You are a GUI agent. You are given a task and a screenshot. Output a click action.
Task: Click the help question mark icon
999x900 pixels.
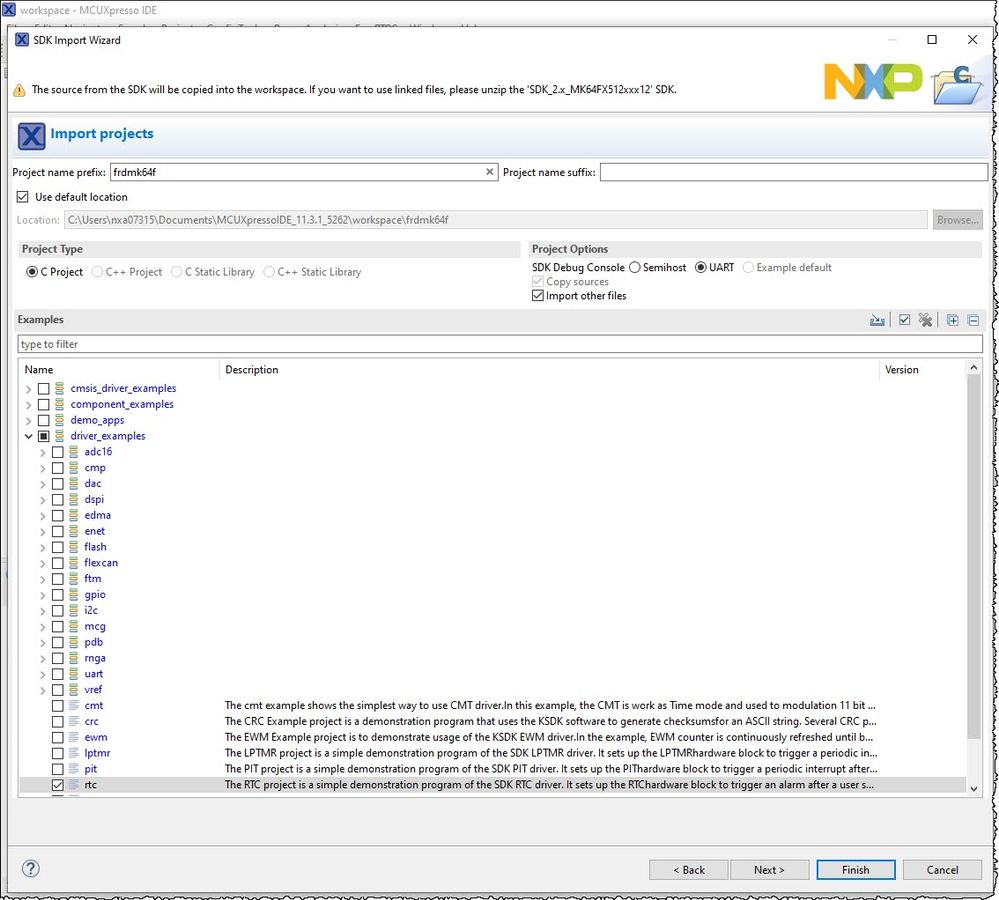[31, 868]
